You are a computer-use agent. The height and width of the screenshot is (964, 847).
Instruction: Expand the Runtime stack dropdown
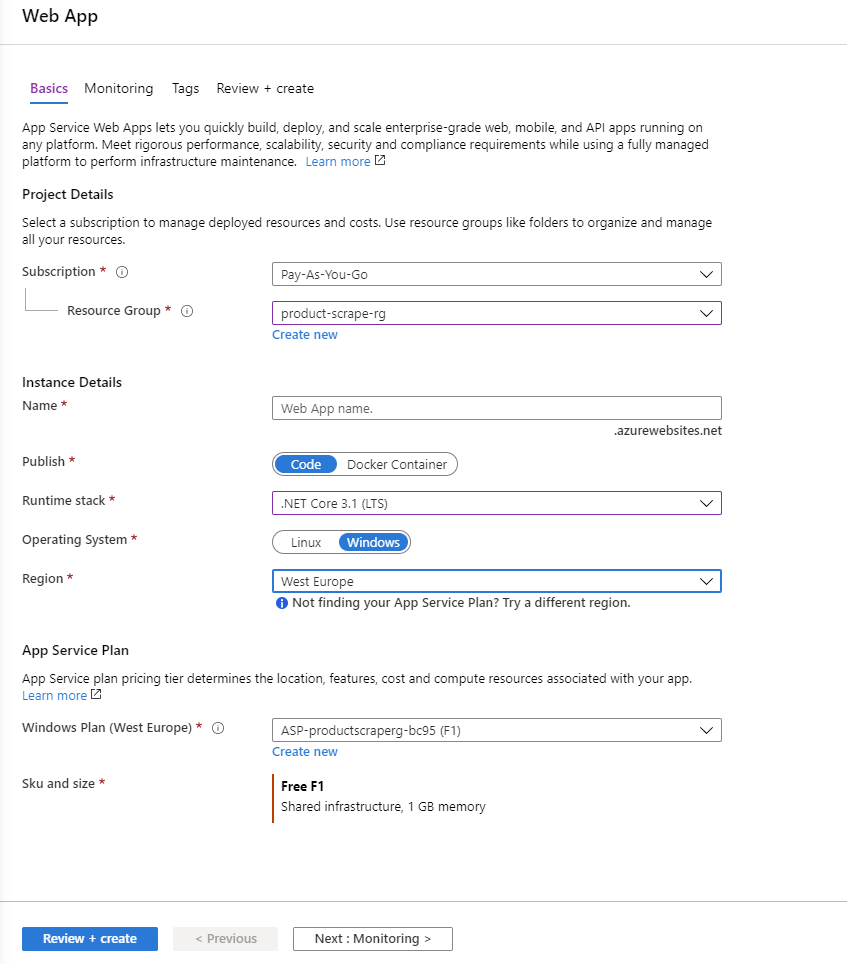[497, 503]
